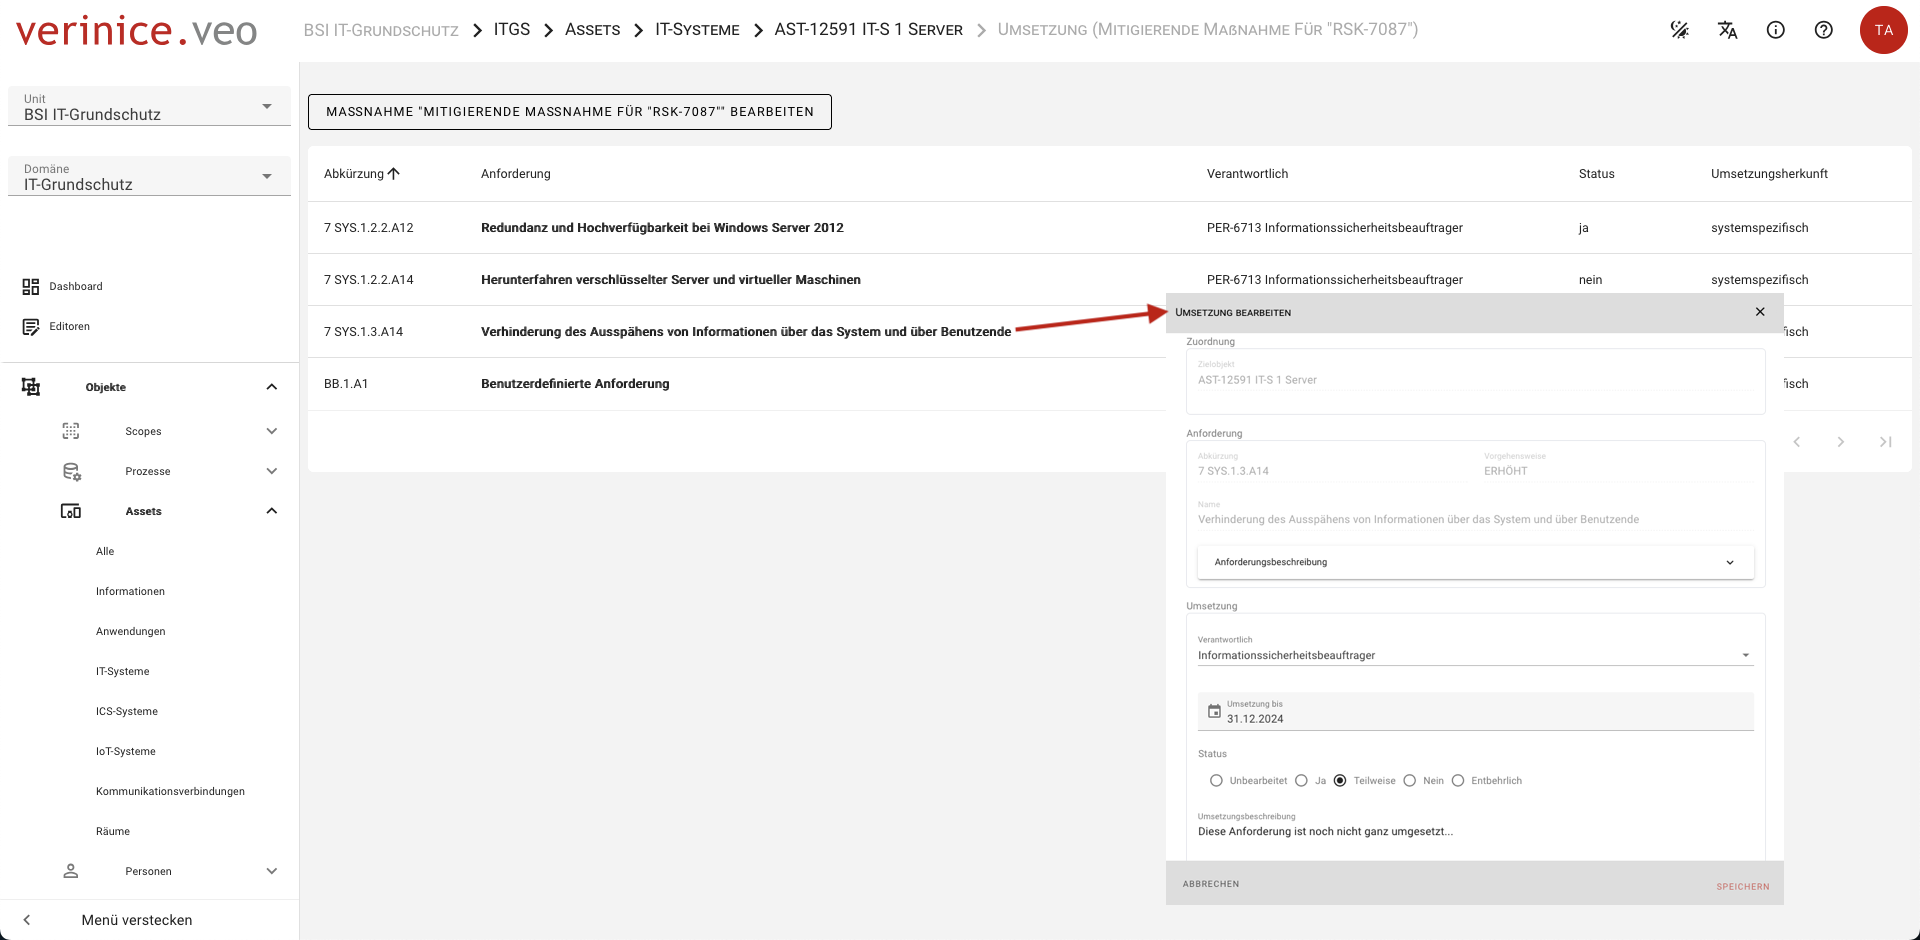
Task: Close the Umsetzung bearbeiten dialog
Action: click(x=1760, y=312)
